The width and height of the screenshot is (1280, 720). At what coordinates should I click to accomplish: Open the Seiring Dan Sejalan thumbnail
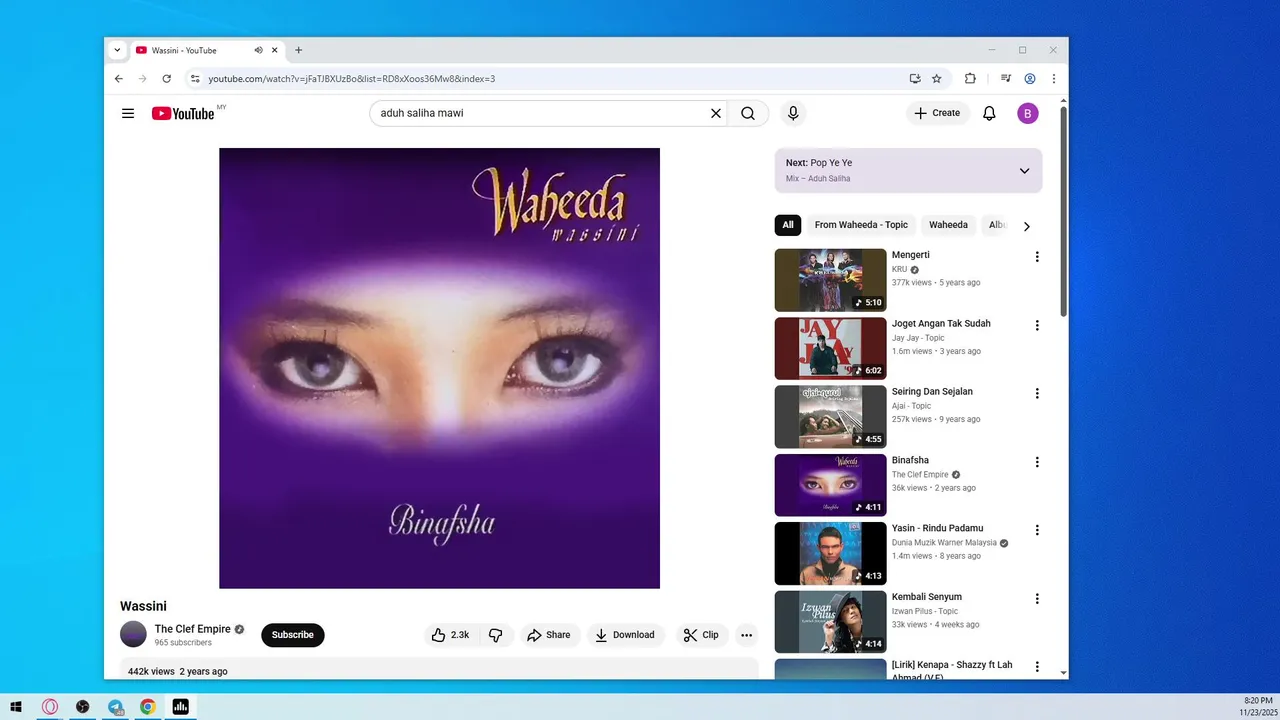(830, 417)
